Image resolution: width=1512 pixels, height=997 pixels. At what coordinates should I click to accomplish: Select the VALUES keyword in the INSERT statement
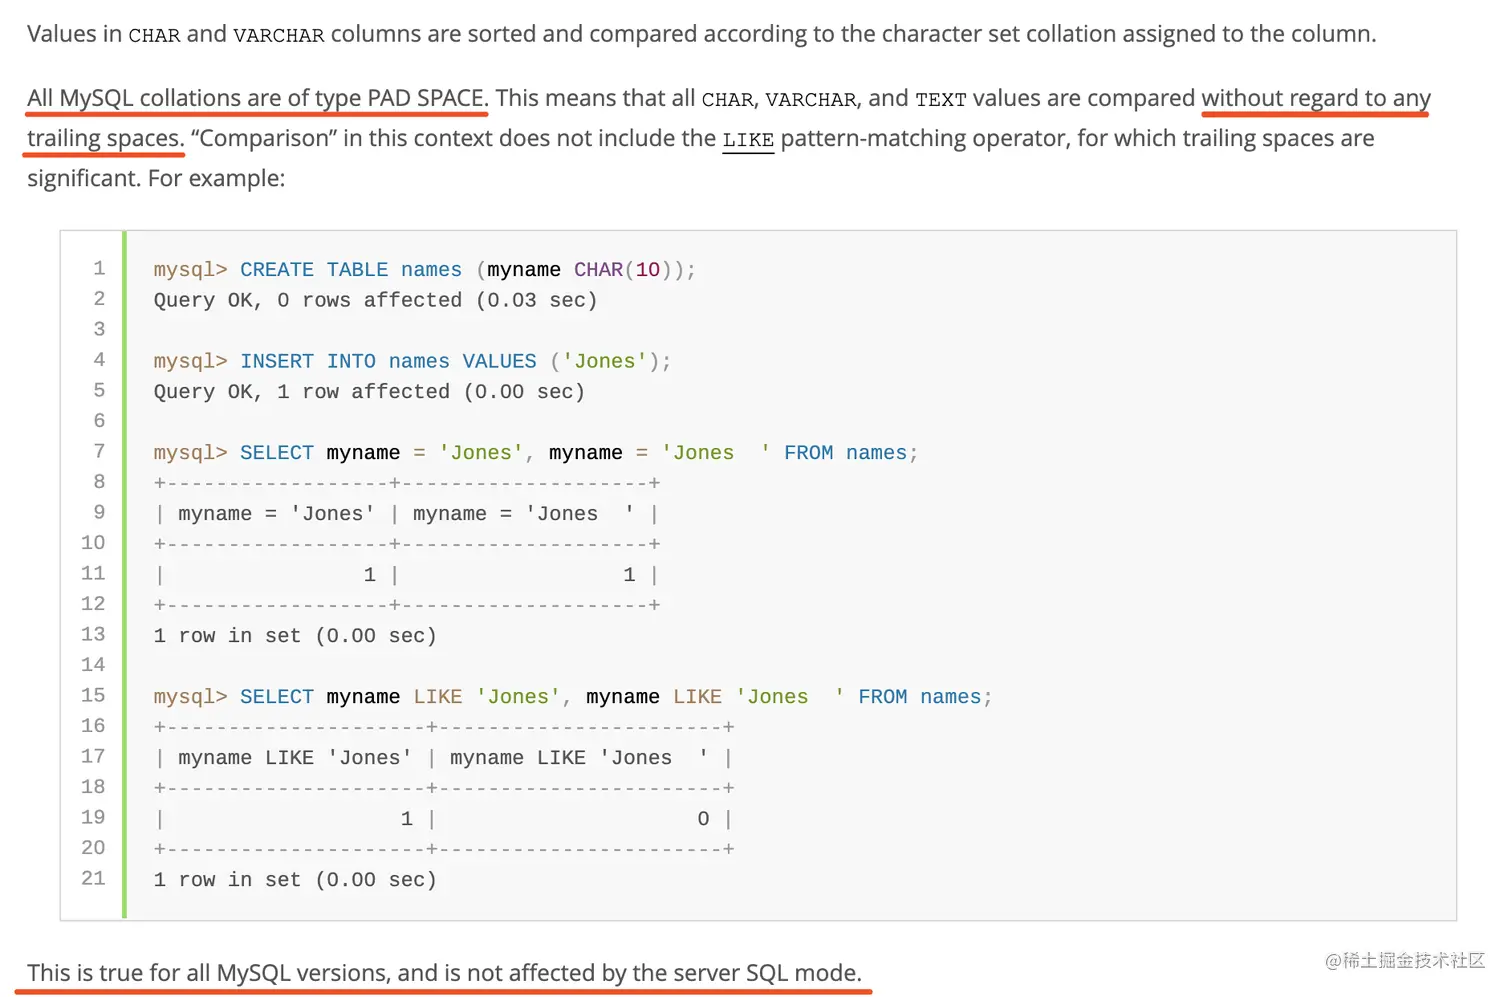499,361
